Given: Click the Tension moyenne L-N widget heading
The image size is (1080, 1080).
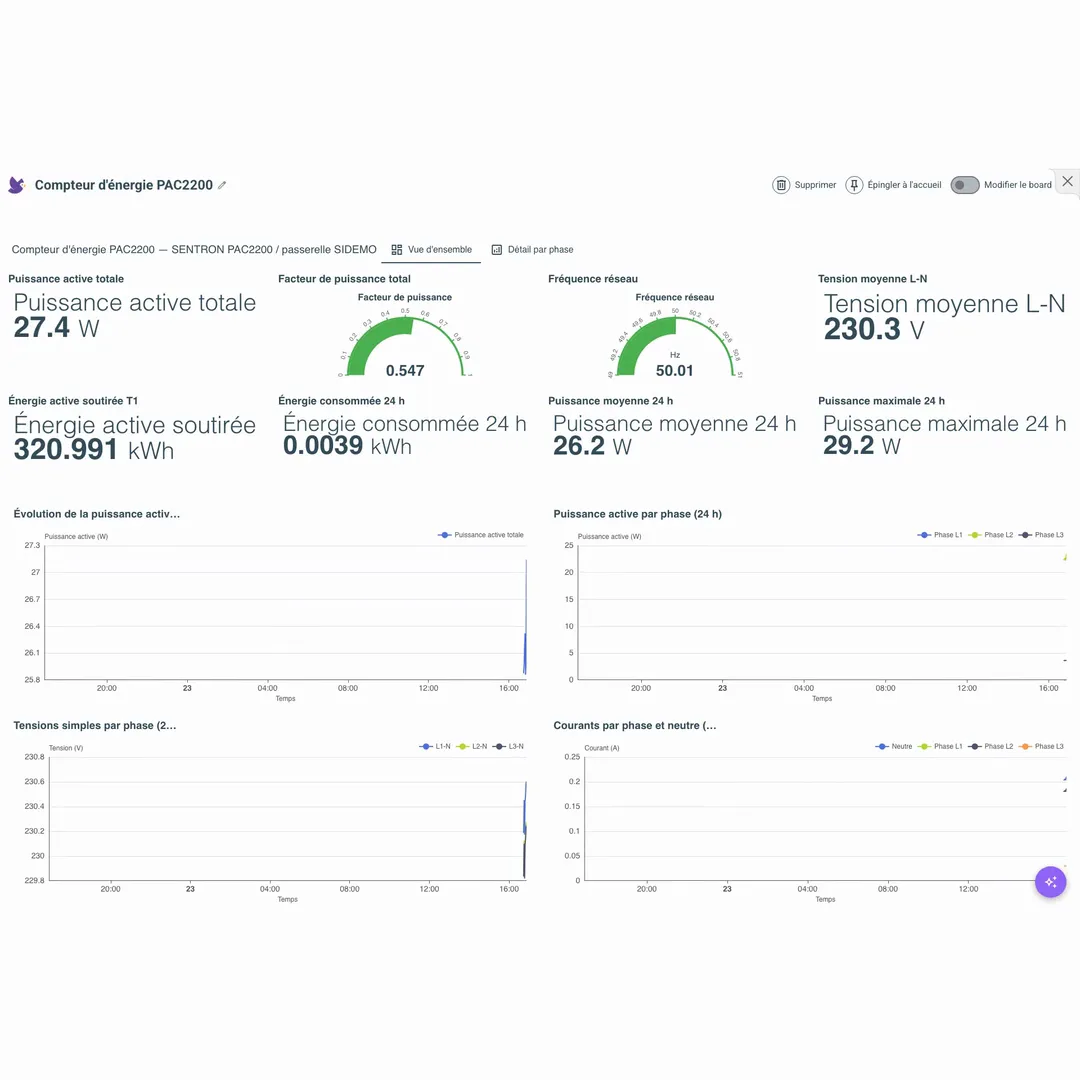Looking at the screenshot, I should [873, 279].
